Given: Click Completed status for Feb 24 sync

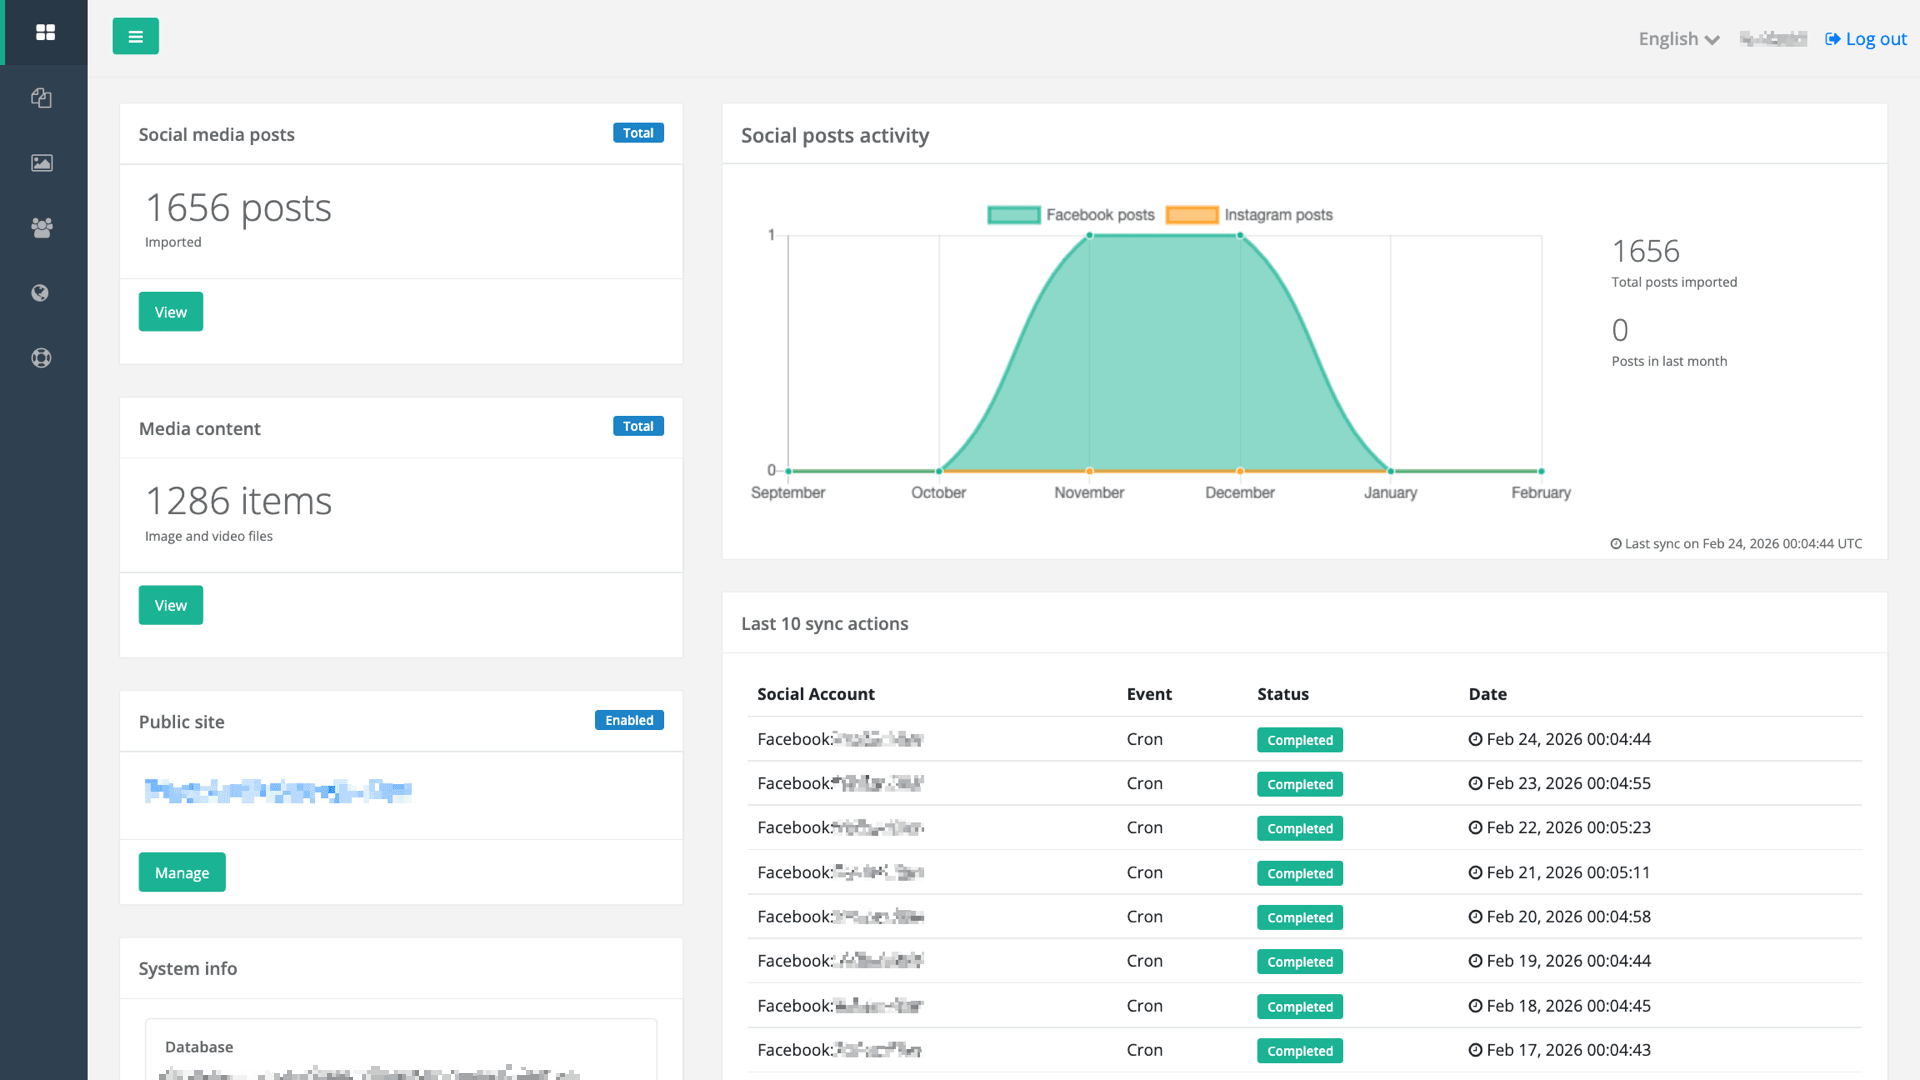Looking at the screenshot, I should click(1299, 740).
